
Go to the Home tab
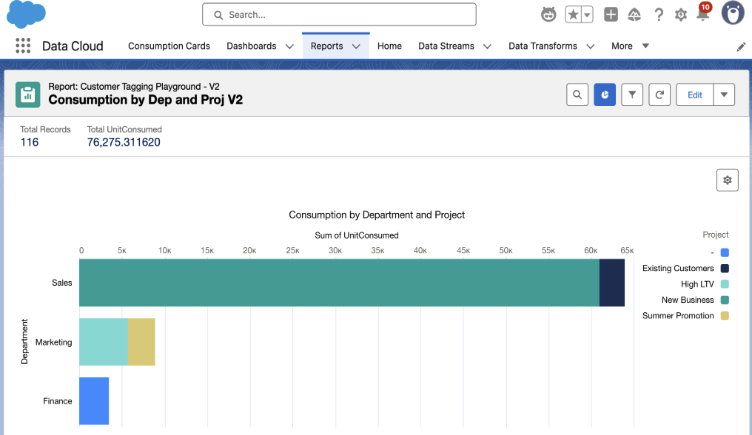[389, 46]
